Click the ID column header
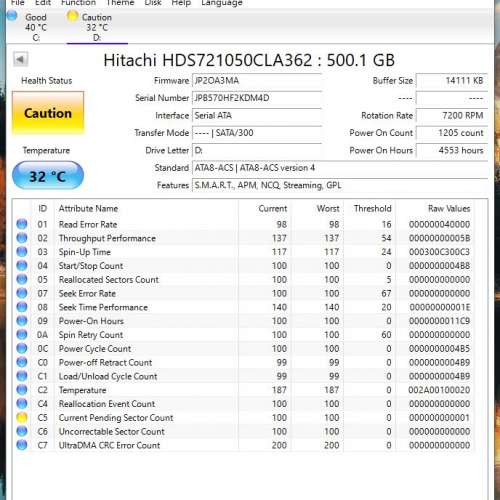This screenshot has width=500, height=500. click(42, 208)
